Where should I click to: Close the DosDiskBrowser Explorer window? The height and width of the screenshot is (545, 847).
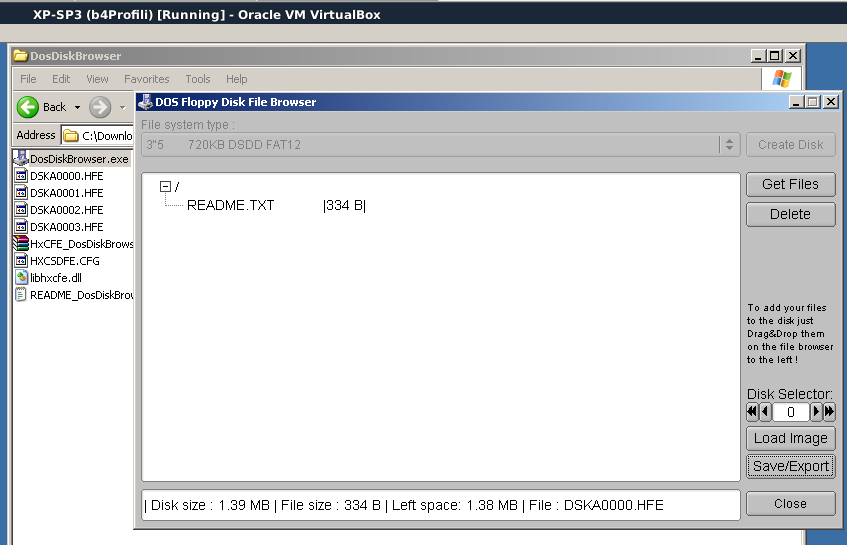(792, 56)
